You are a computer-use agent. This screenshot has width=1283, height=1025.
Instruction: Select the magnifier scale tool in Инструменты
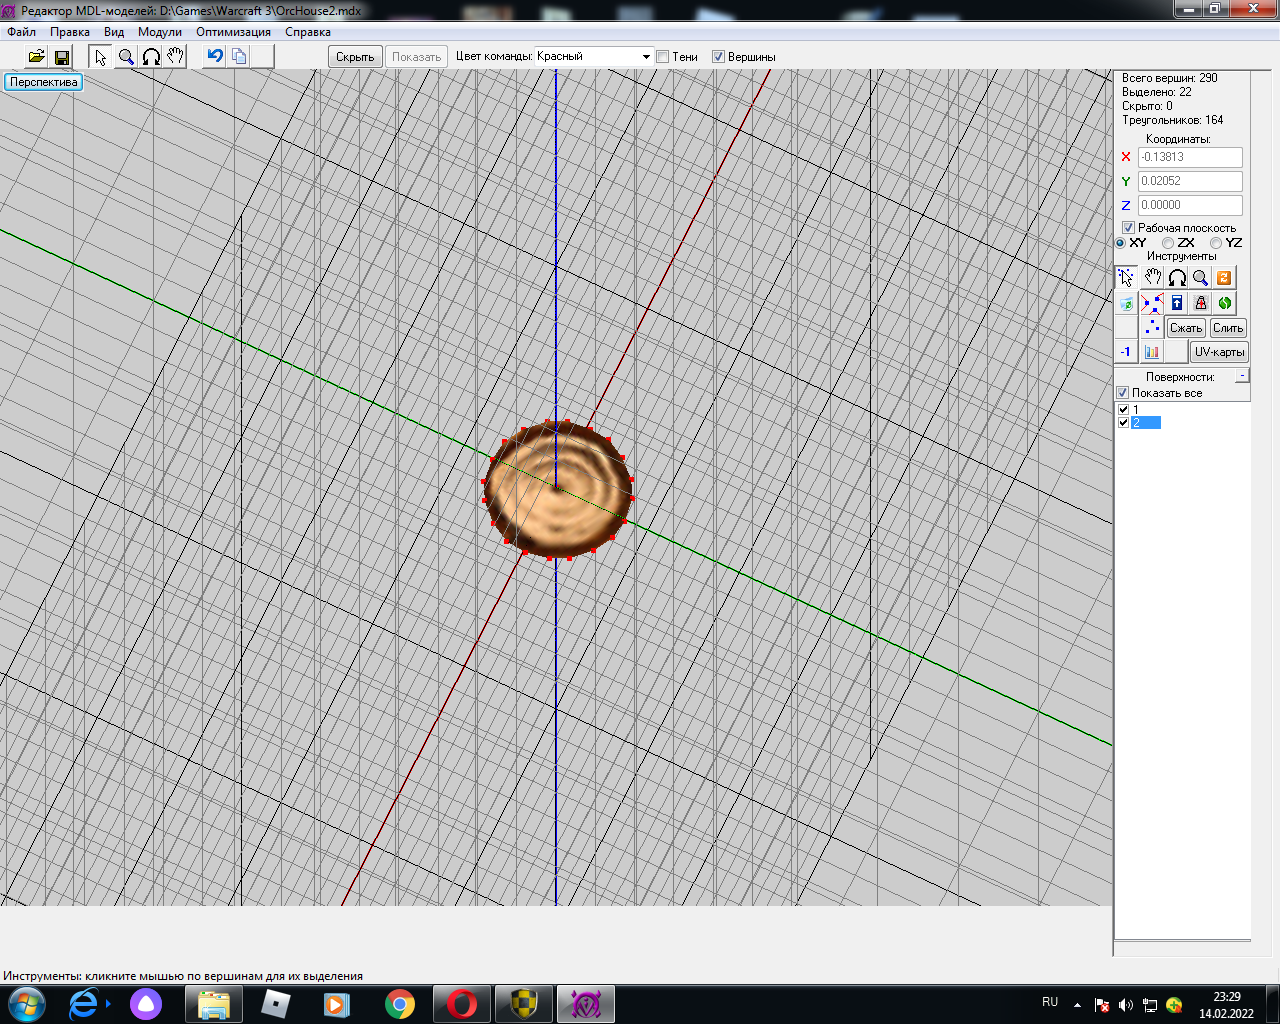(x=1201, y=278)
